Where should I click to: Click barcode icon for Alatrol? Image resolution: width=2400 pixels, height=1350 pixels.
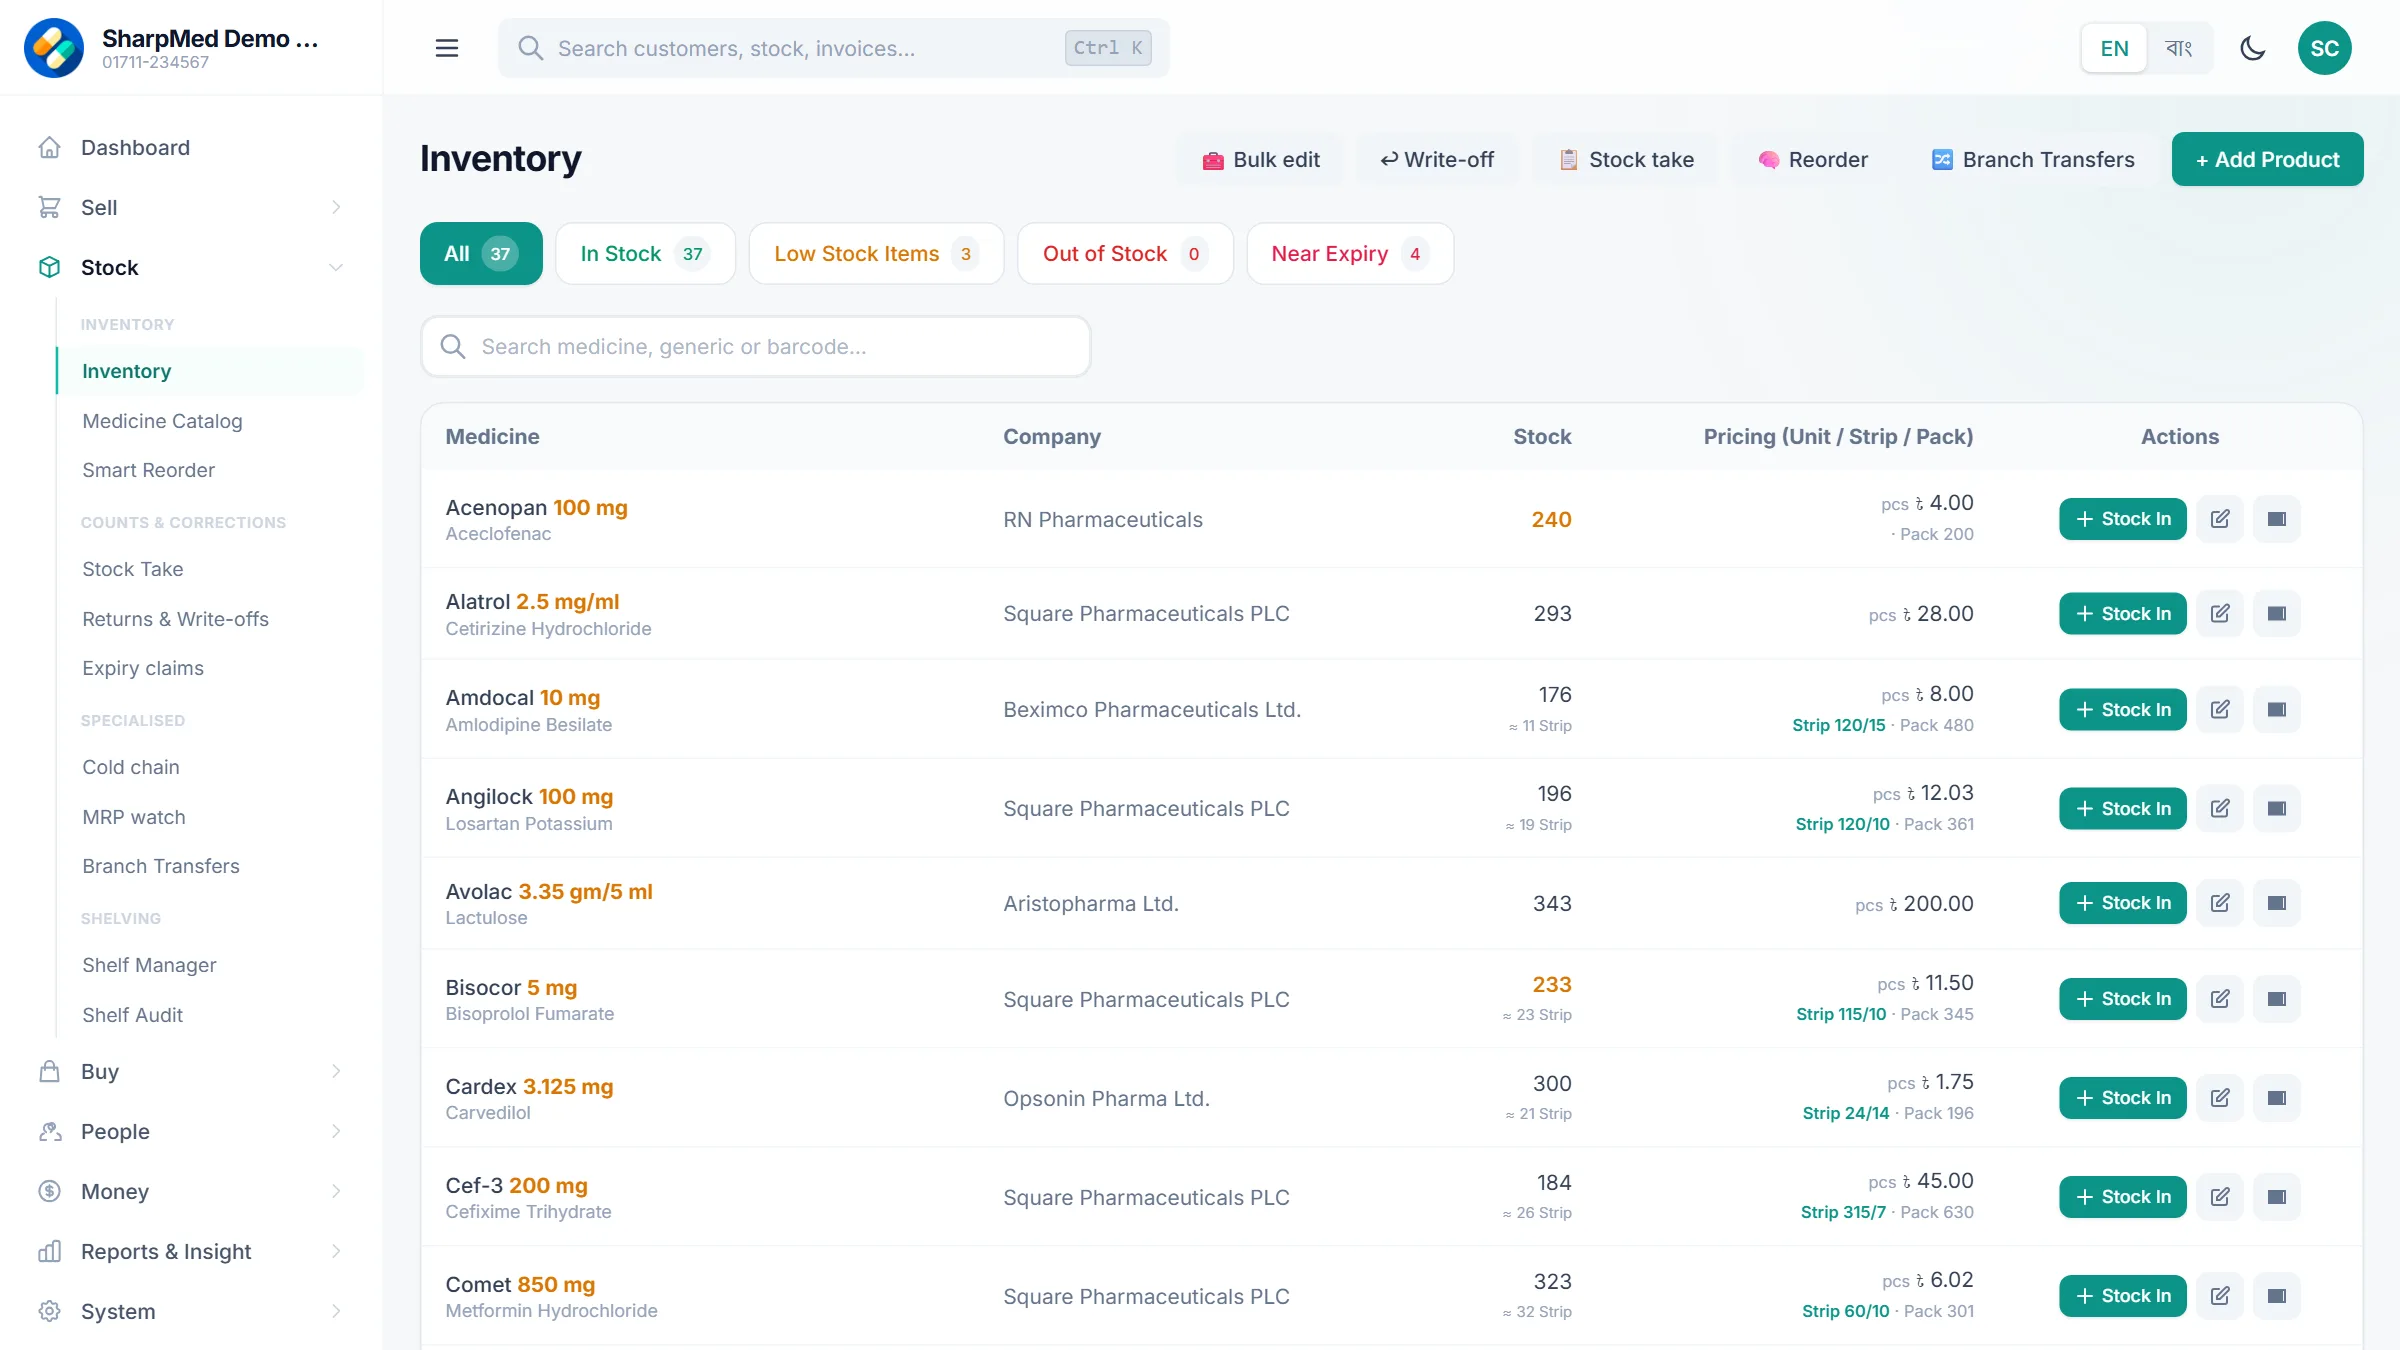[2277, 614]
